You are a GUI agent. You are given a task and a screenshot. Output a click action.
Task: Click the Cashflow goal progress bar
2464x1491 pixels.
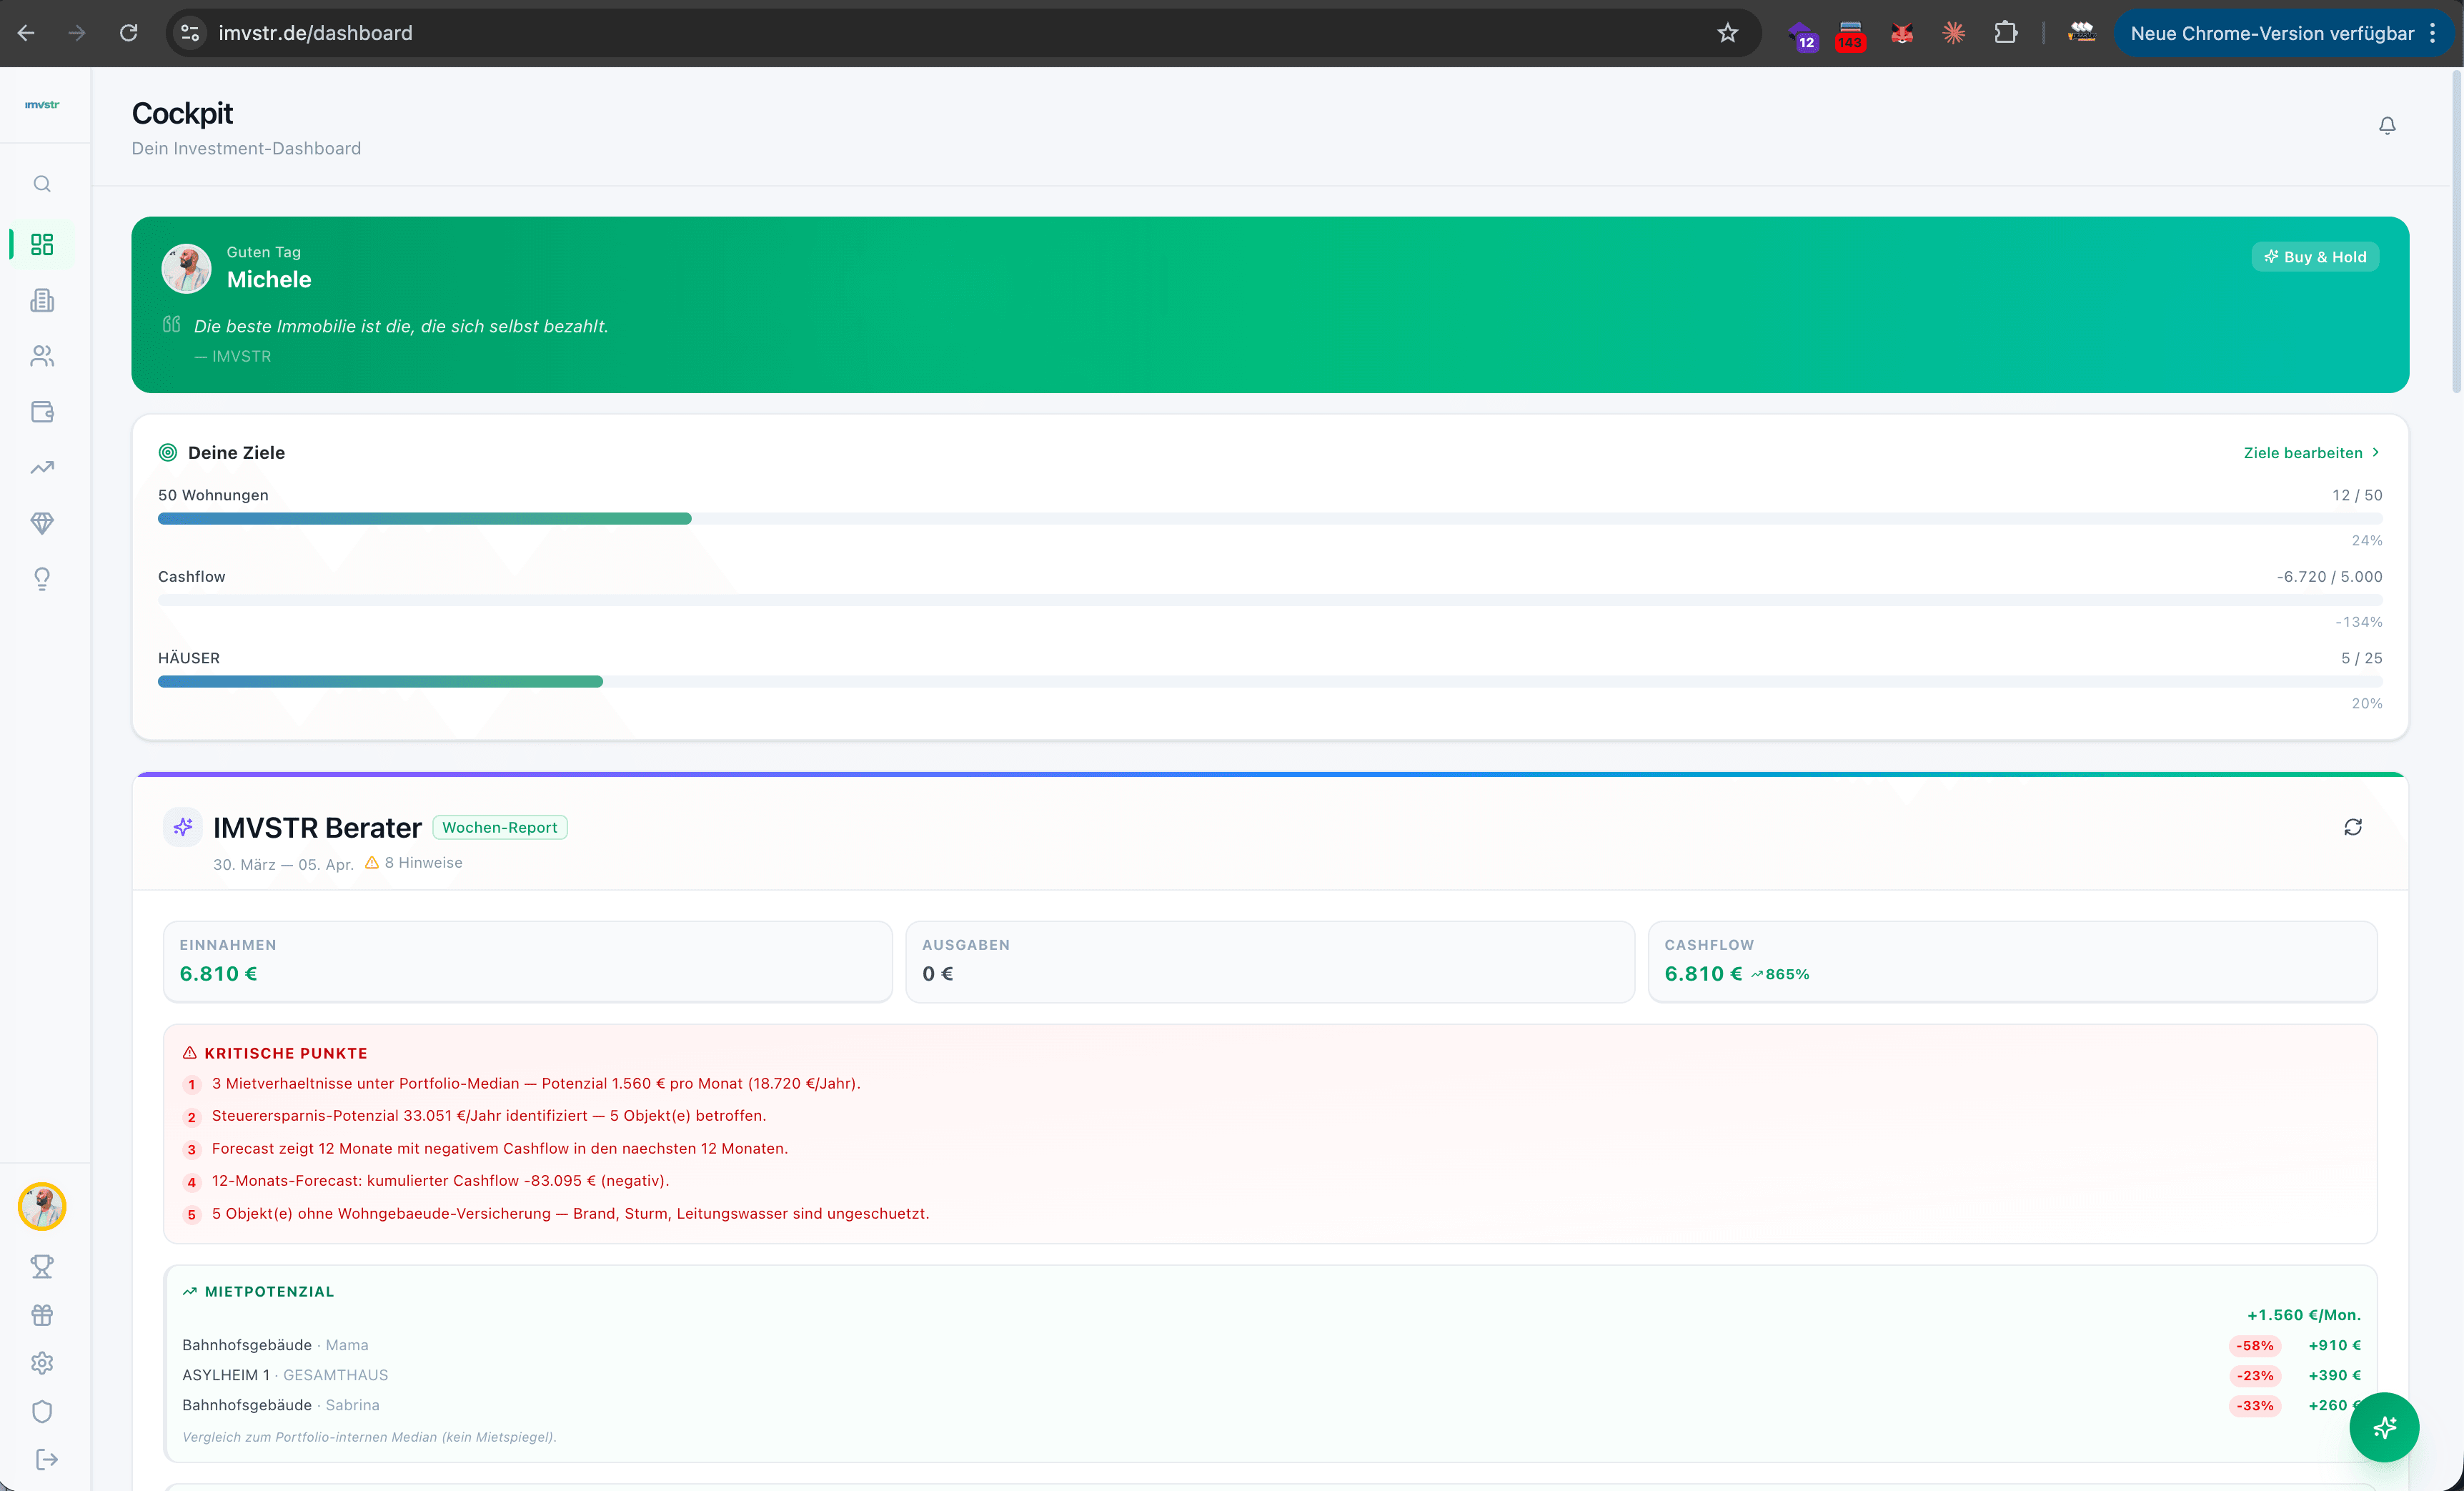pyautogui.click(x=1270, y=600)
